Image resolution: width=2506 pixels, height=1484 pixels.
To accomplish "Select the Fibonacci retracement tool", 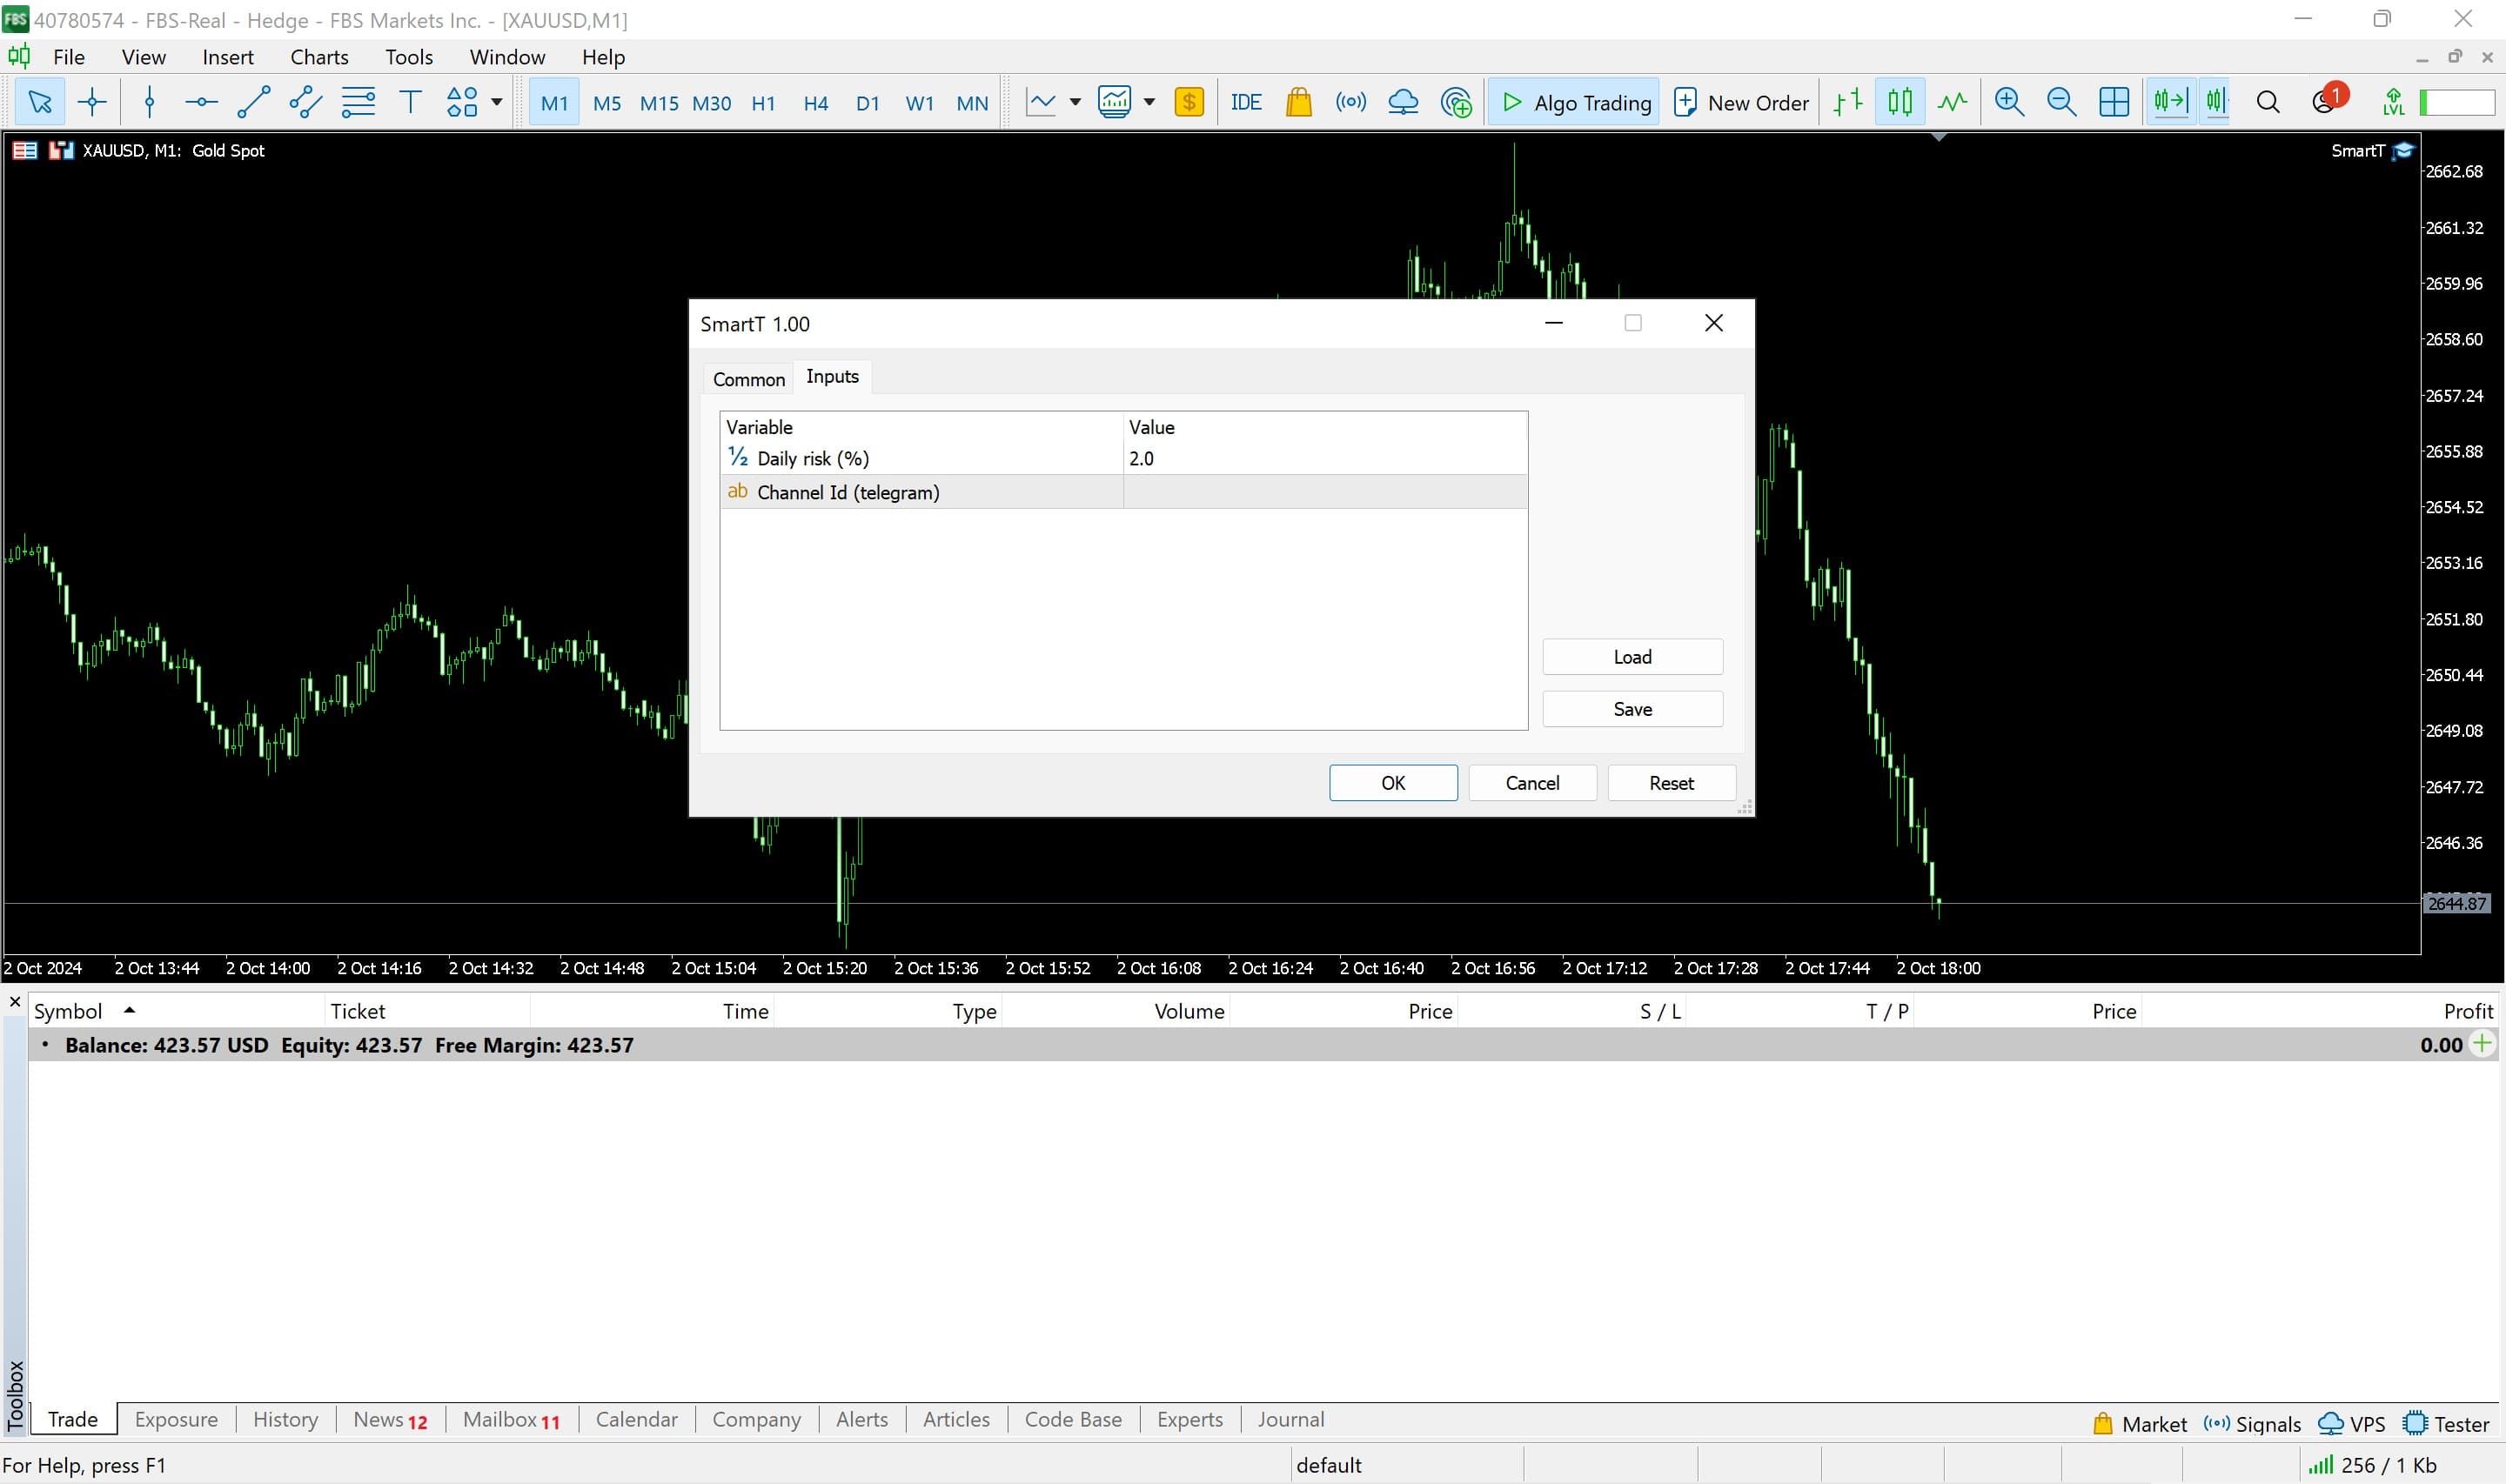I will (358, 102).
